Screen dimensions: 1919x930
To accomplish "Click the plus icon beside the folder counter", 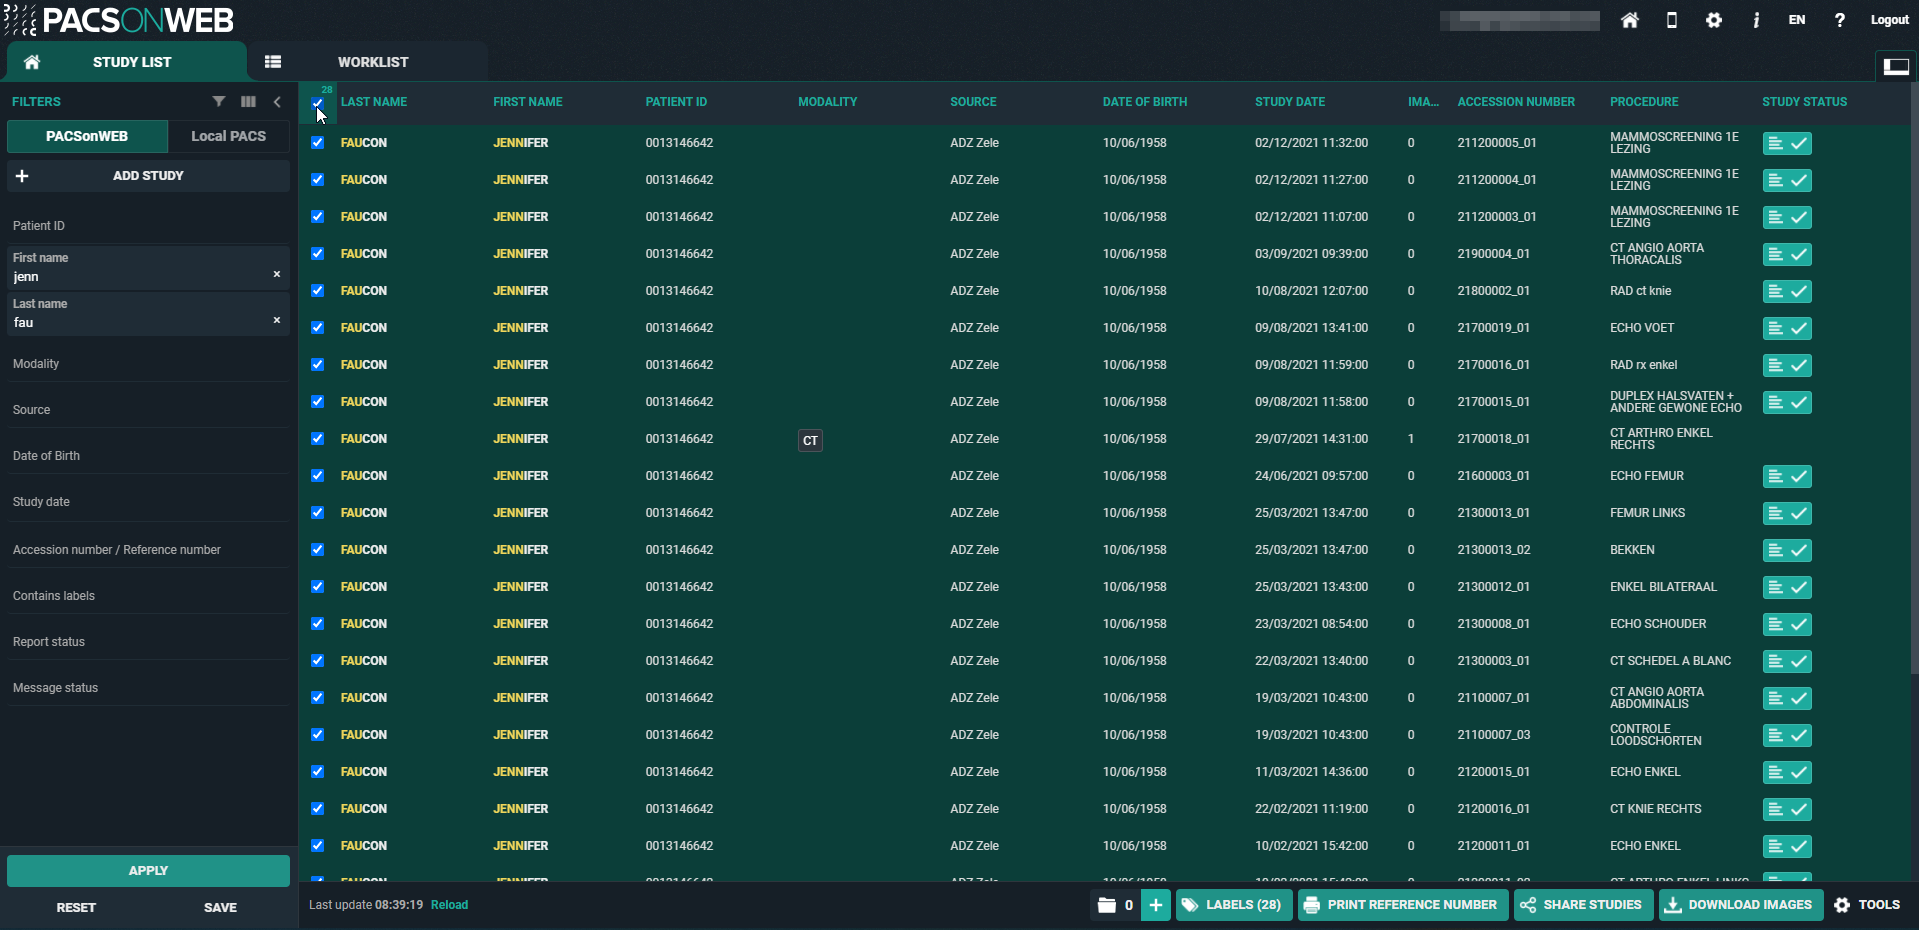I will (x=1156, y=905).
